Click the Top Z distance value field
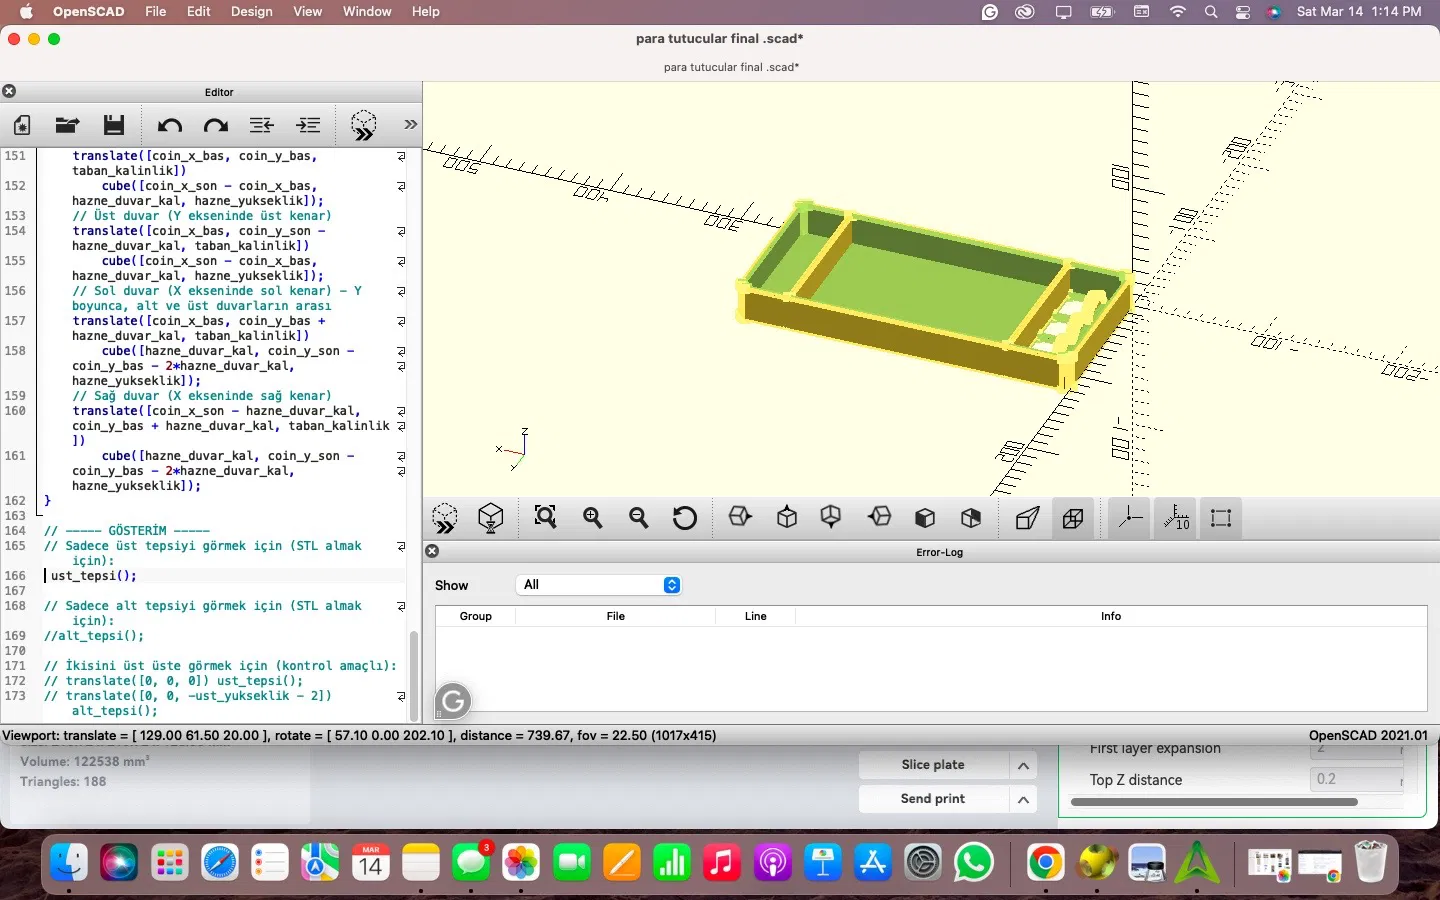The width and height of the screenshot is (1440, 900). (x=1355, y=779)
